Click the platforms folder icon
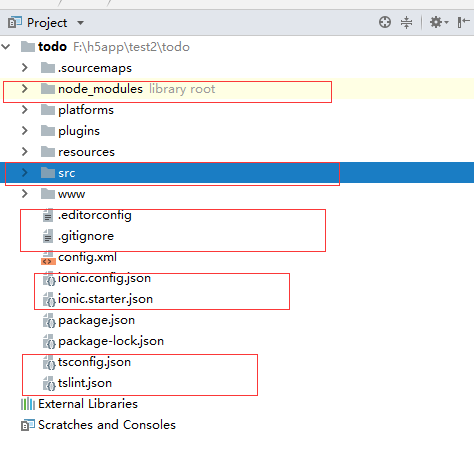The width and height of the screenshot is (474, 473). [x=48, y=110]
